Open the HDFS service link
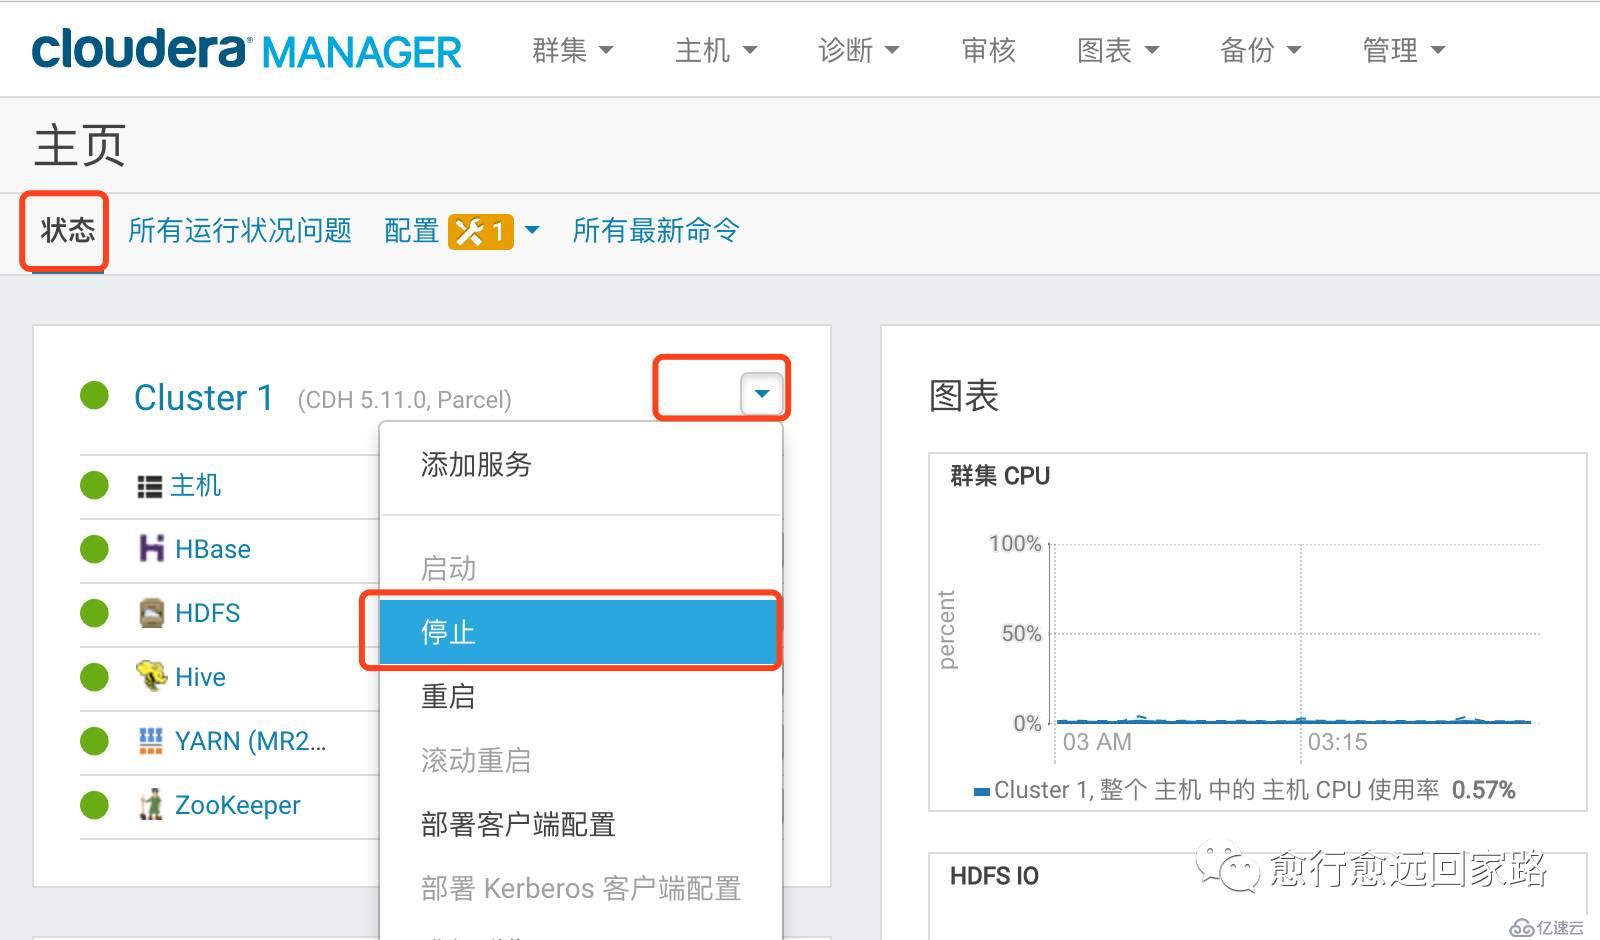The image size is (1600, 940). 207,613
